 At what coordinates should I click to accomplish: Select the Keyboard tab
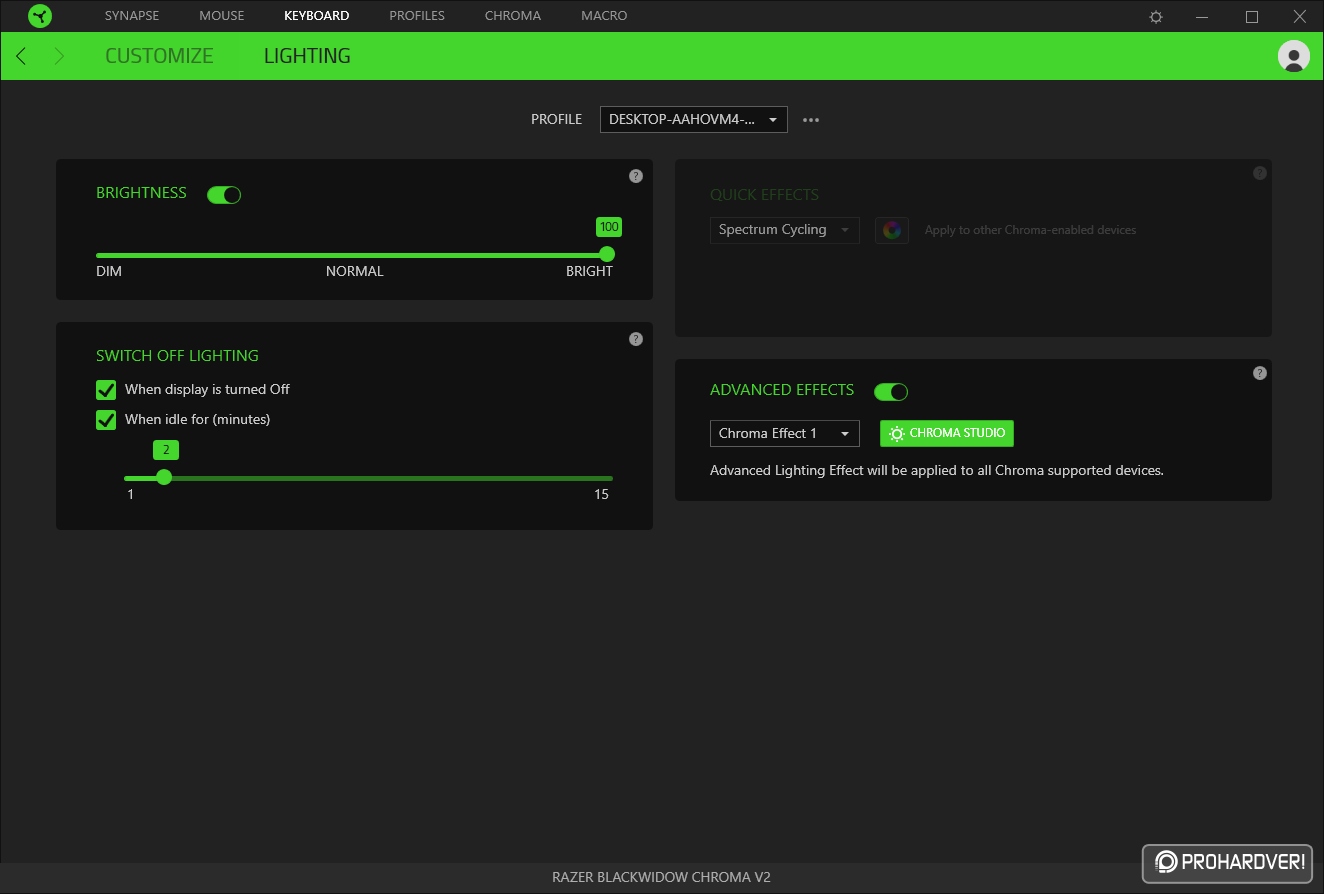coord(317,16)
